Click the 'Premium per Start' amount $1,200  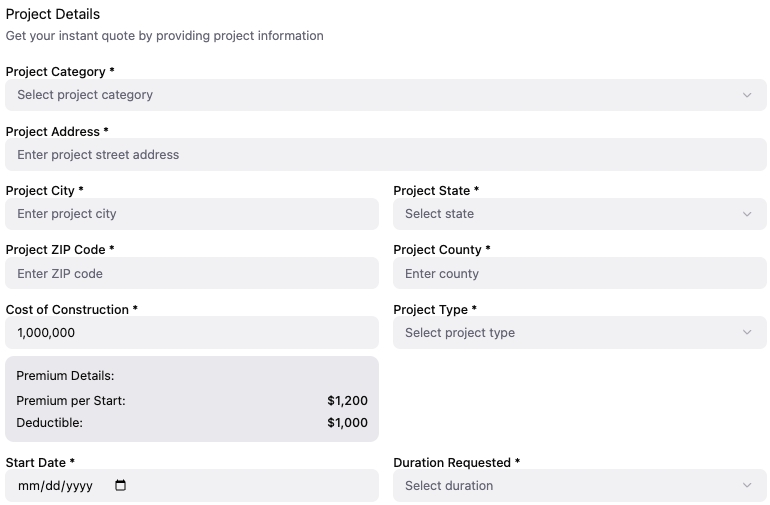pos(347,401)
